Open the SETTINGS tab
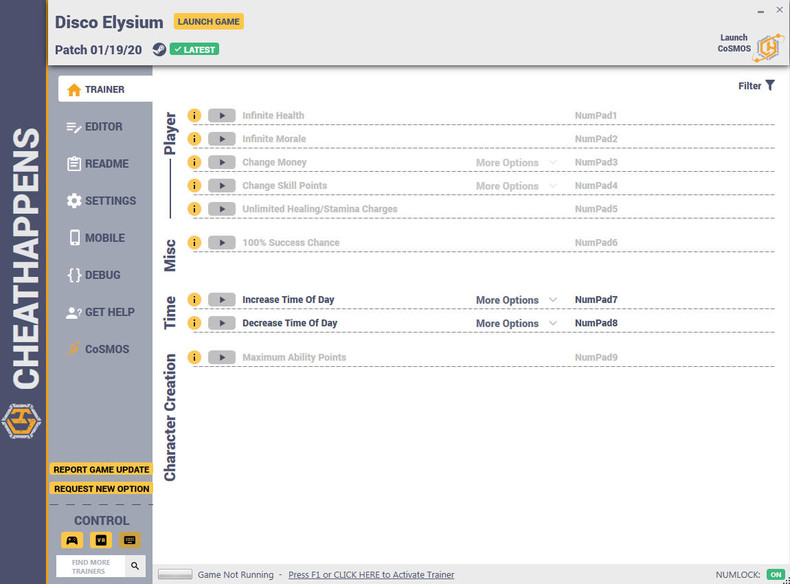The width and height of the screenshot is (790, 584). pos(101,201)
